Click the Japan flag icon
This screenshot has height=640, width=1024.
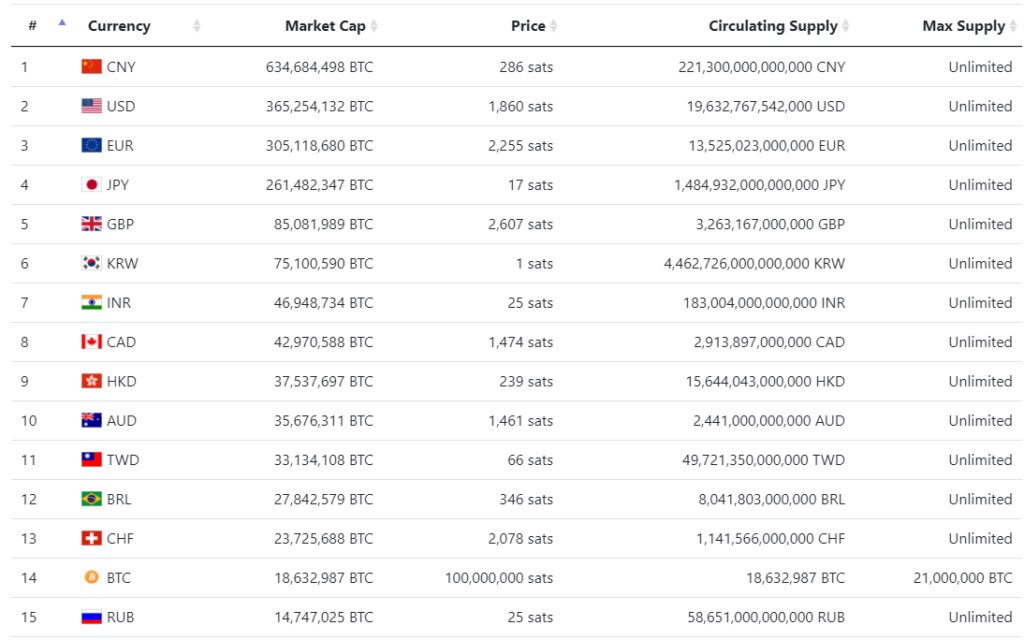tap(91, 185)
